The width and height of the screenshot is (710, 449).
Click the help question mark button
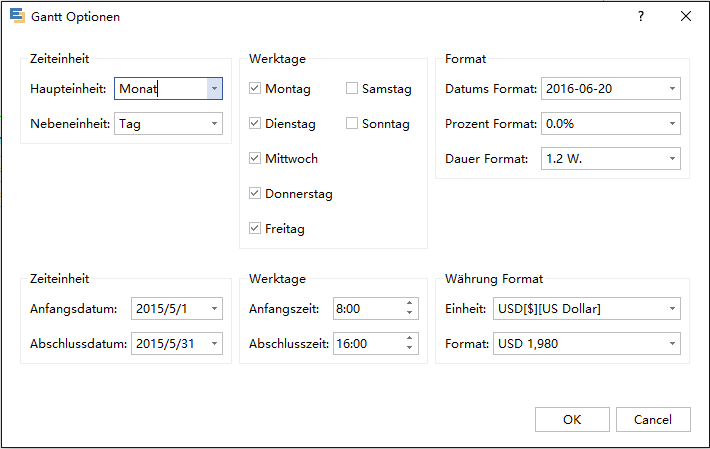[641, 17]
